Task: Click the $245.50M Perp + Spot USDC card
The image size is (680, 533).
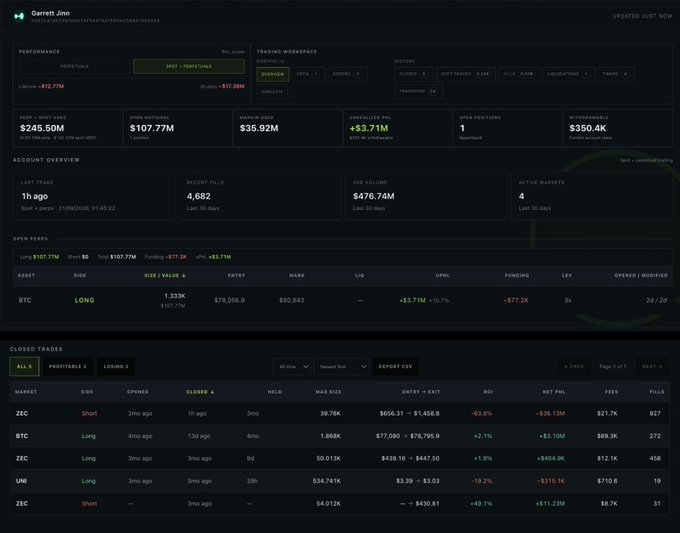Action: 68,128
